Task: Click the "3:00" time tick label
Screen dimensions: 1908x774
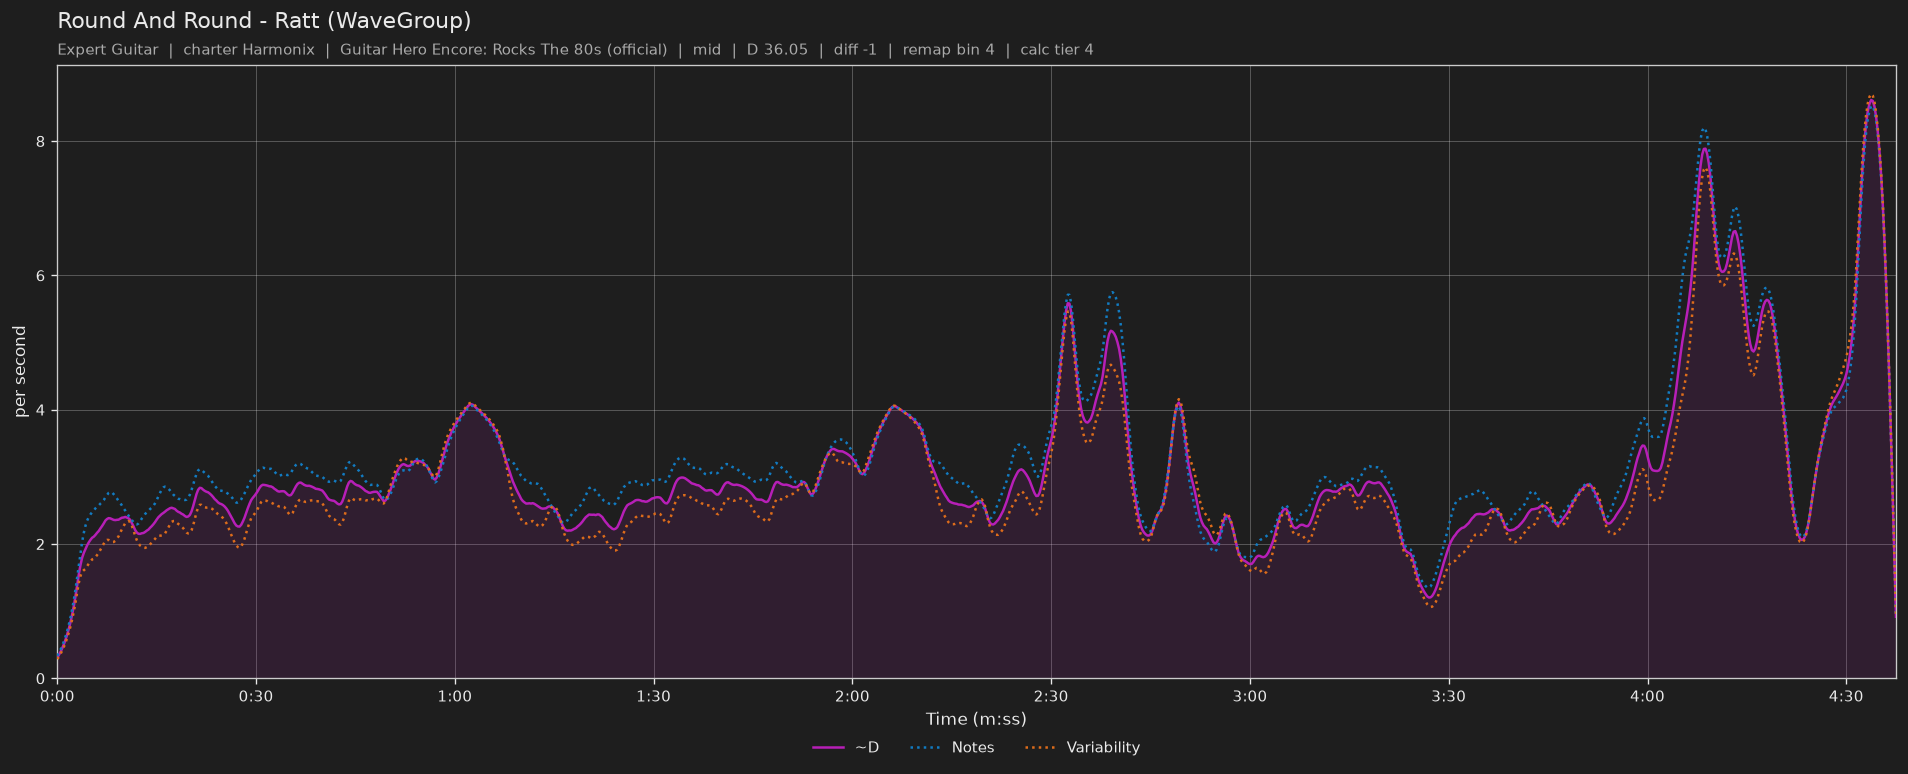Action: coord(1250,696)
